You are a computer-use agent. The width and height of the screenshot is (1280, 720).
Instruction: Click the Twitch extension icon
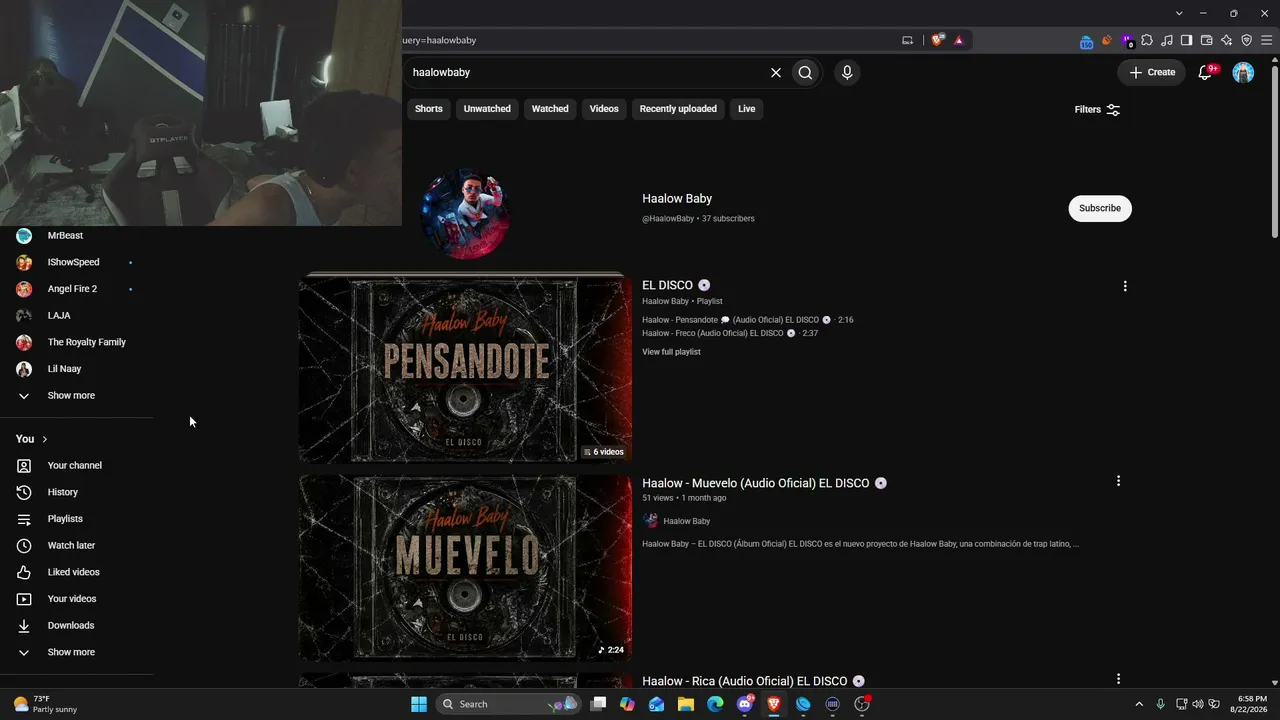pos(1127,40)
